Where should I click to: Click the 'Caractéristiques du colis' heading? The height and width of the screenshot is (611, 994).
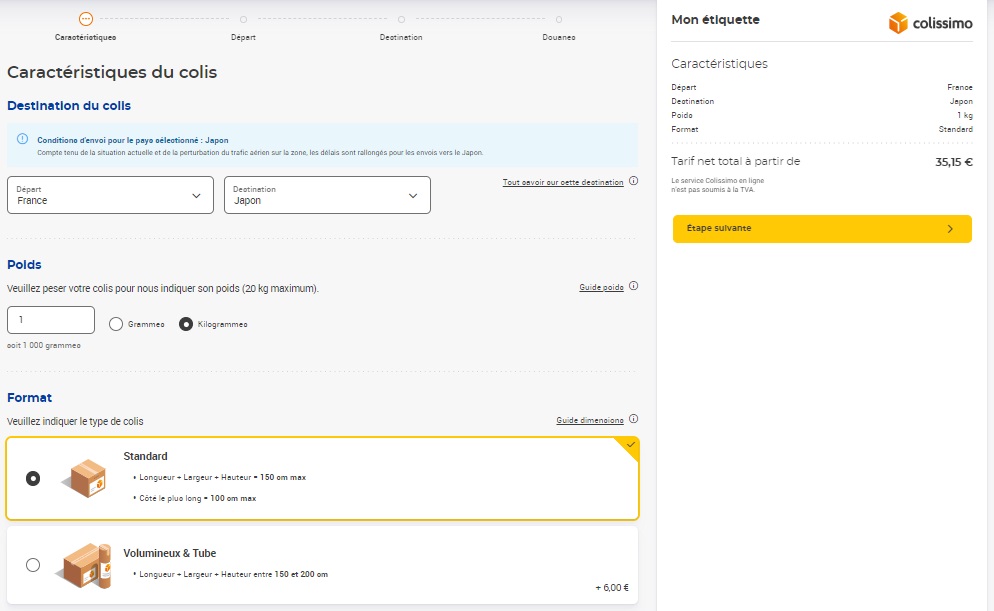click(112, 72)
